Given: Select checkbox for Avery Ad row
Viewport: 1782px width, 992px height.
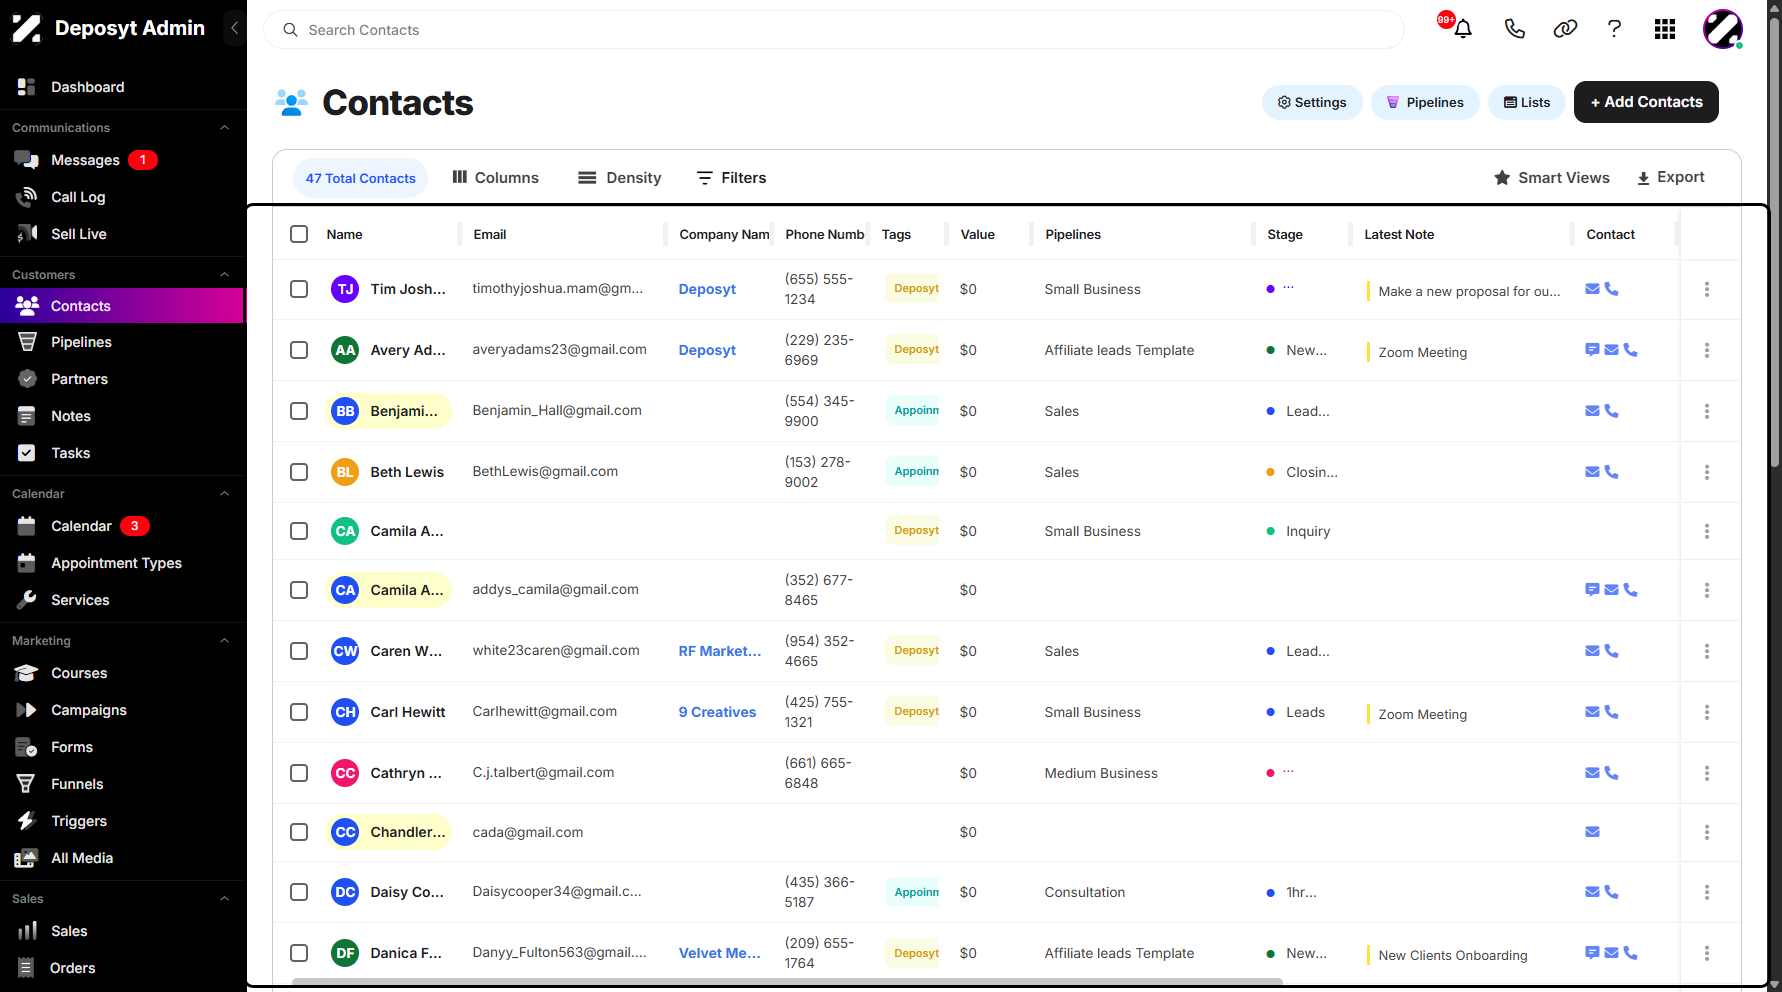Looking at the screenshot, I should pyautogui.click(x=299, y=350).
